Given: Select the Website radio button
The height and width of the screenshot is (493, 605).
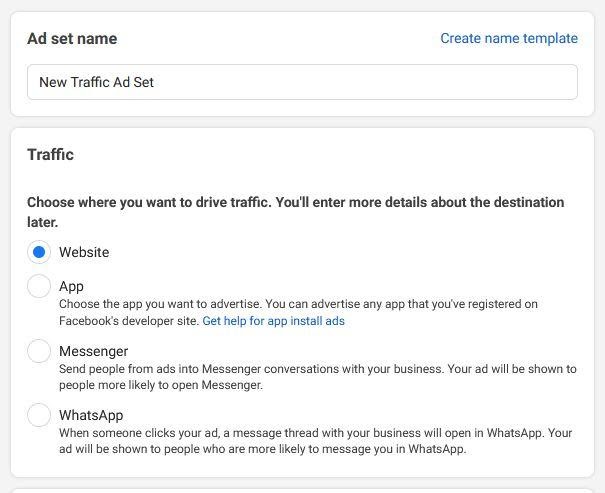Looking at the screenshot, I should click(x=39, y=252).
